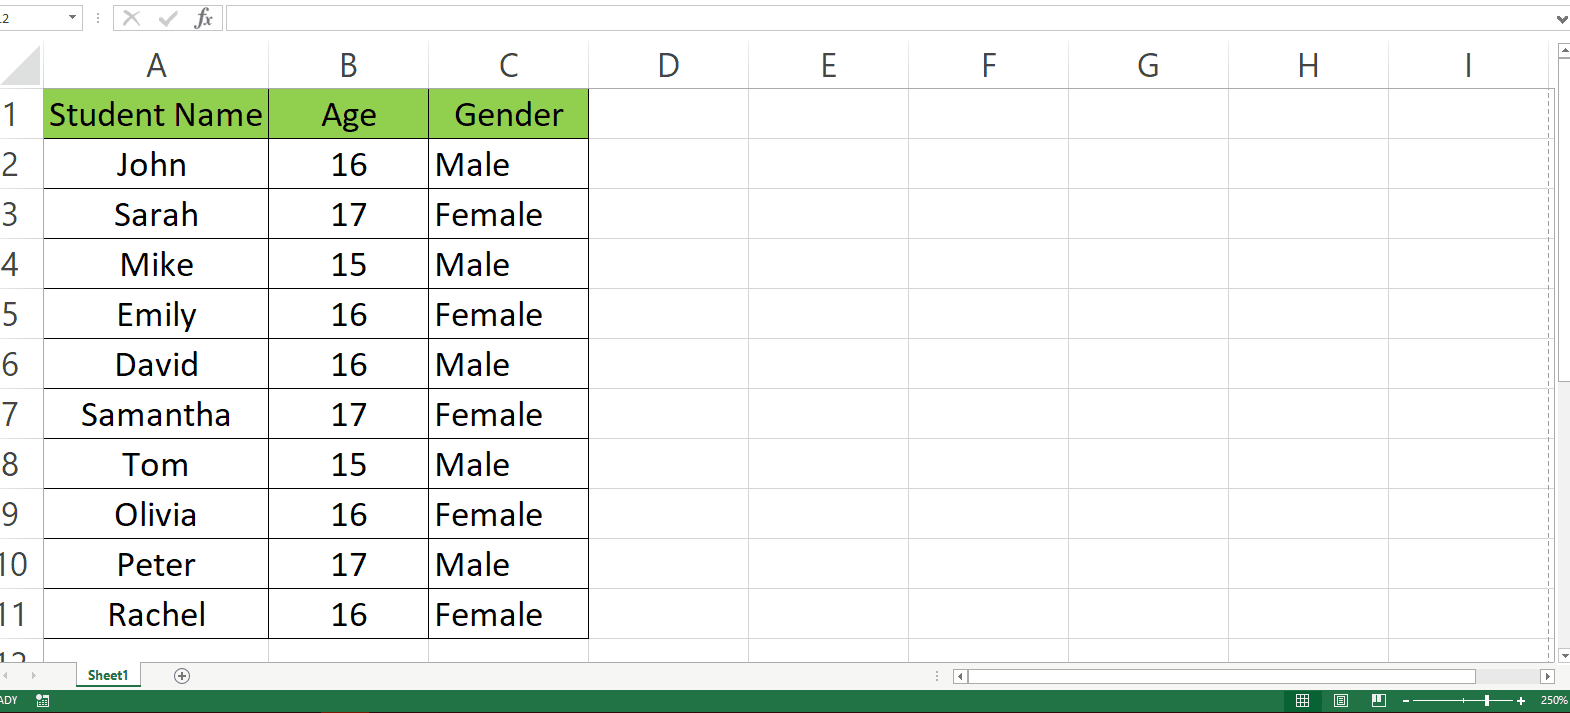1570x713 pixels.
Task: Click the READY status indicator
Action: point(8,701)
